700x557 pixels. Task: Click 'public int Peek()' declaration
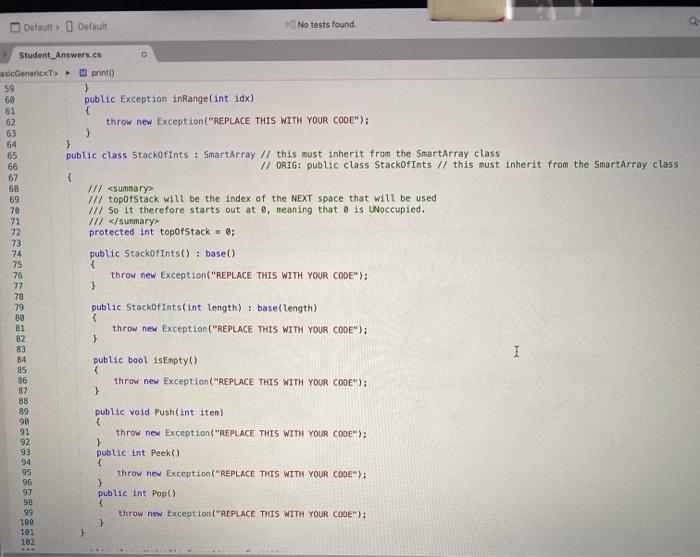(138, 453)
